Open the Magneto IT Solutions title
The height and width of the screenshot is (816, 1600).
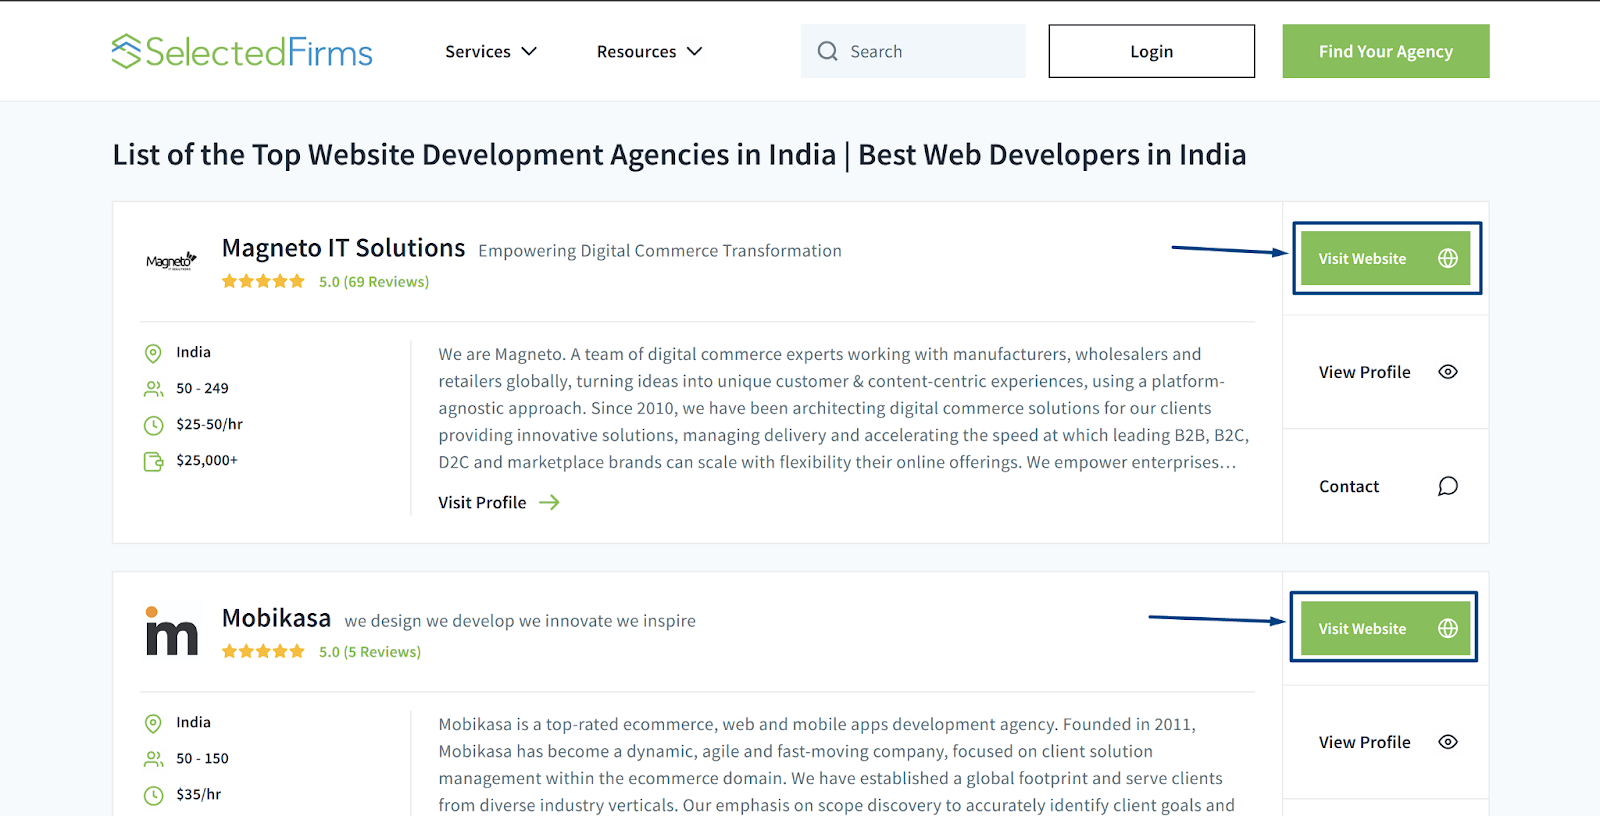click(x=344, y=248)
